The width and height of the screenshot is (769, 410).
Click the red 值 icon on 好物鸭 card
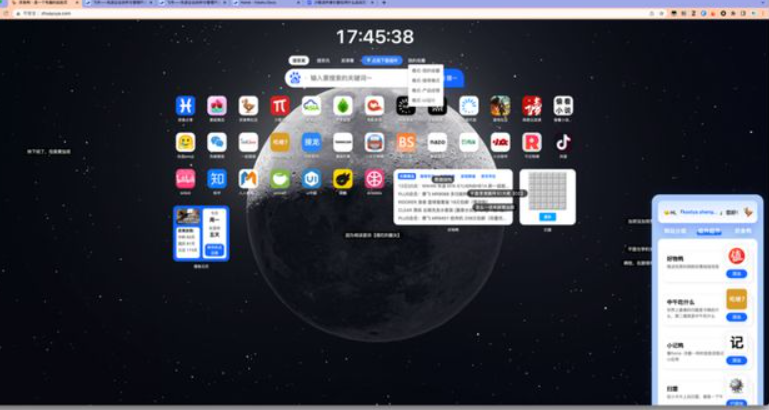click(x=736, y=256)
